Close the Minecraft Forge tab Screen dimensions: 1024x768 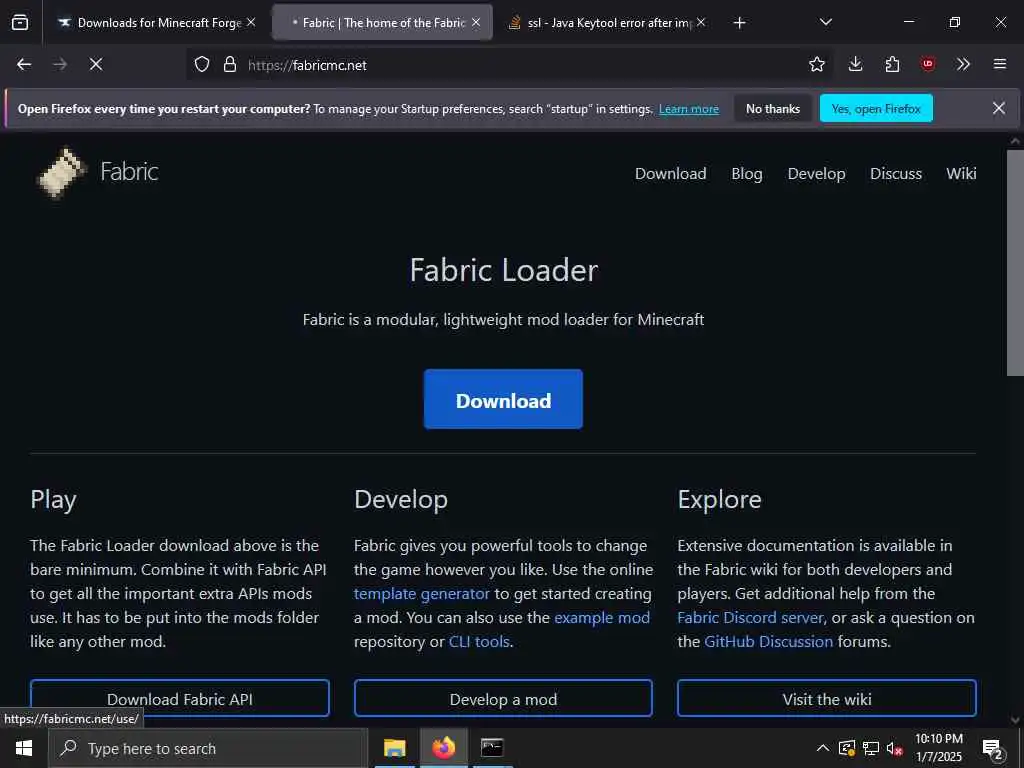click(x=251, y=22)
